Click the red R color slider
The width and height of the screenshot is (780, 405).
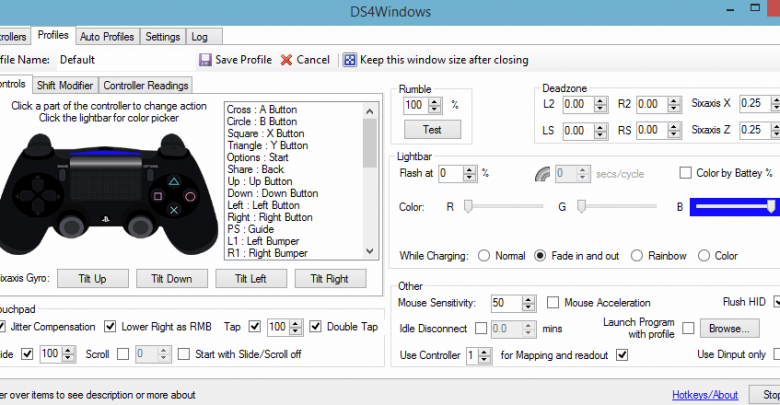pos(503,206)
